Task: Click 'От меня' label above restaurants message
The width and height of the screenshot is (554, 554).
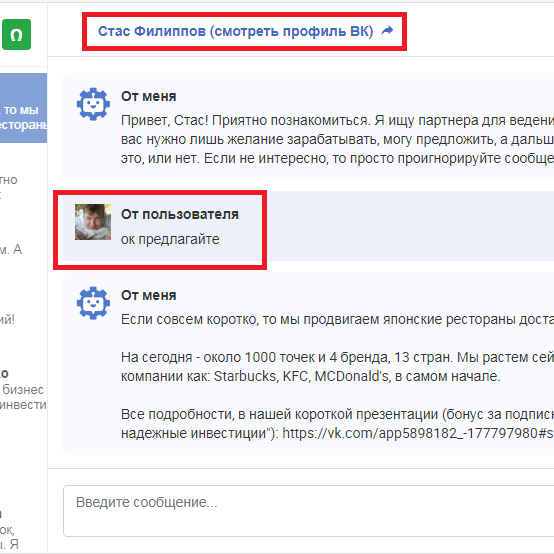Action: 148,295
